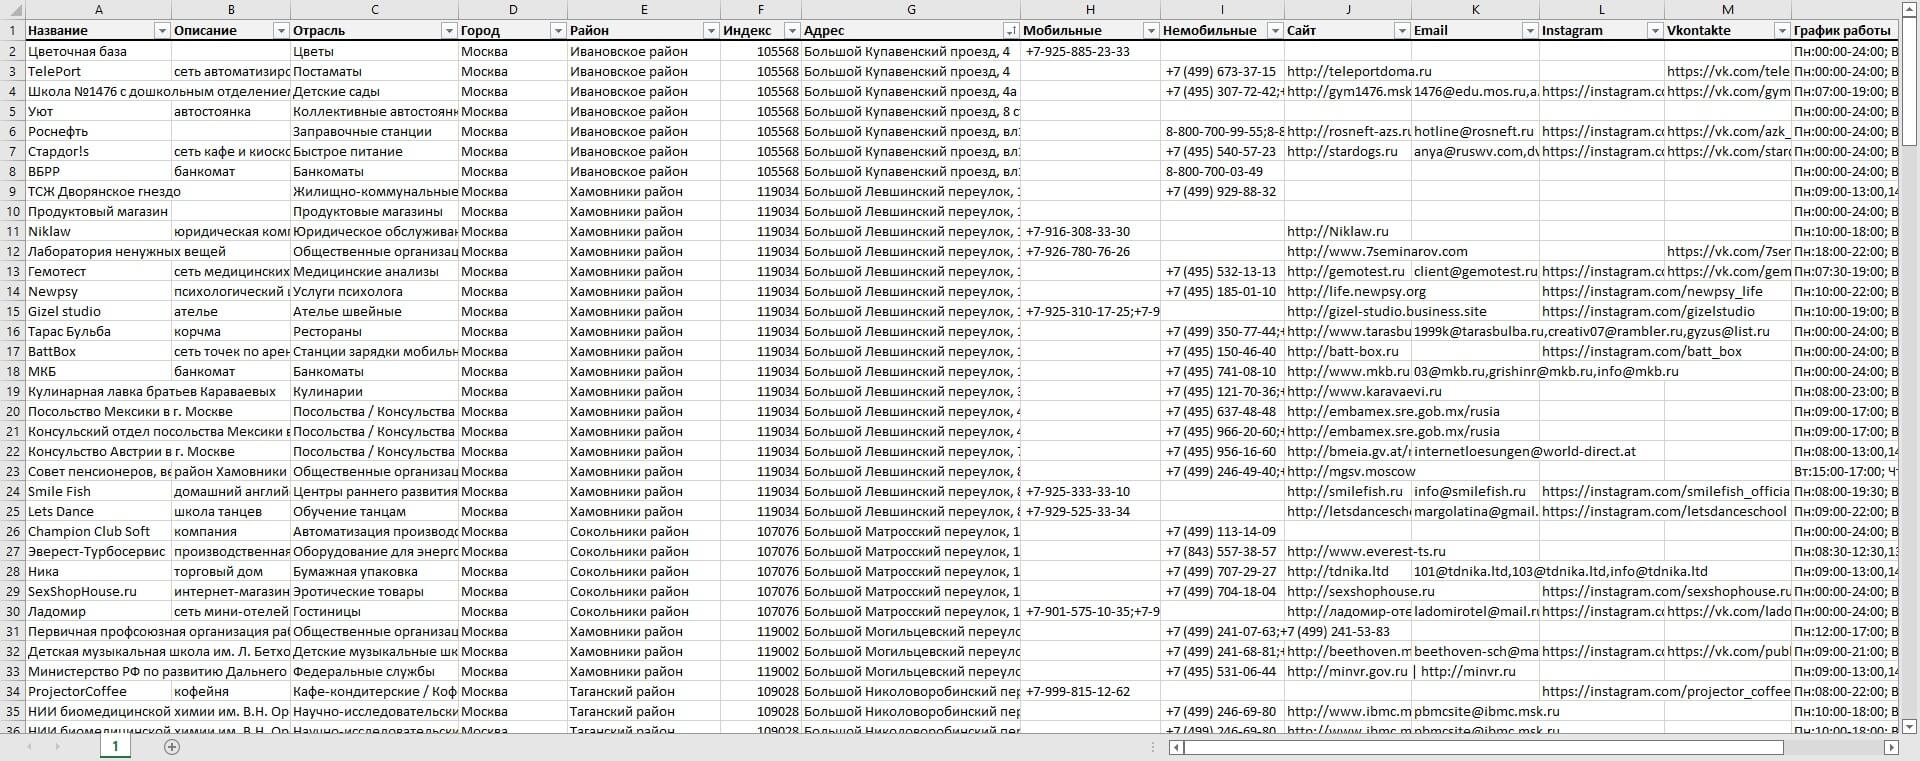Open the Район column filter dropdown
The image size is (1920, 761).
coord(711,31)
